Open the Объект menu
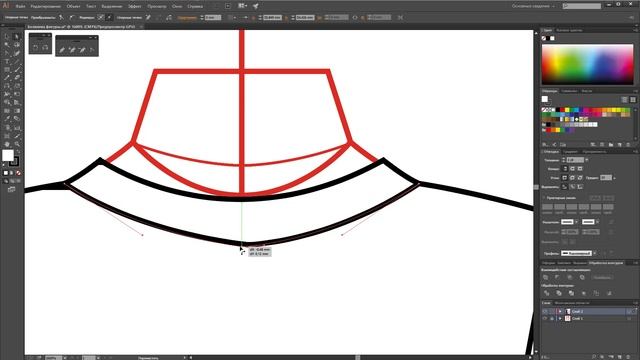 click(x=73, y=7)
